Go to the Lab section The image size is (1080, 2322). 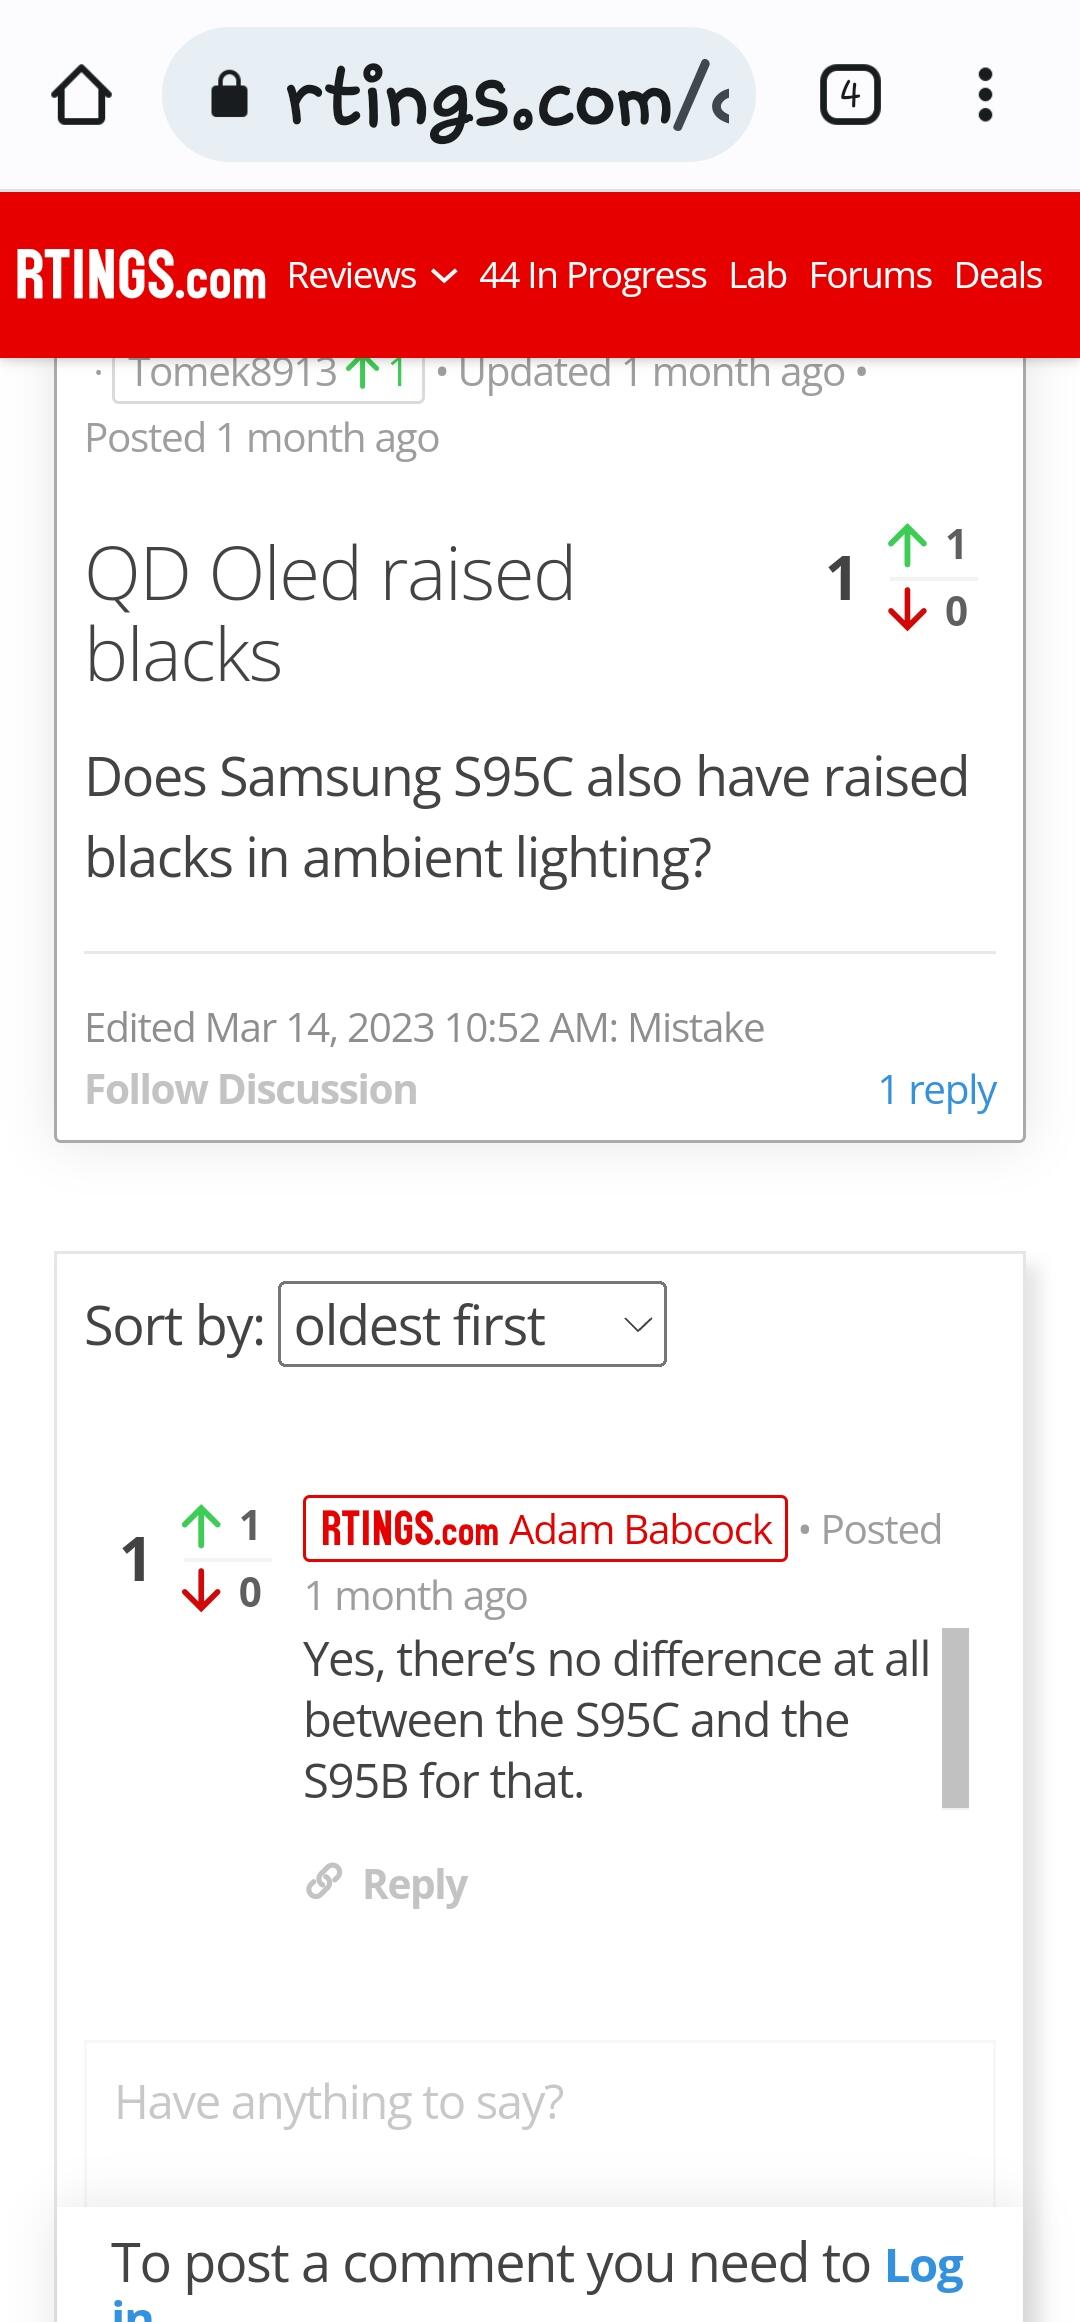[757, 275]
